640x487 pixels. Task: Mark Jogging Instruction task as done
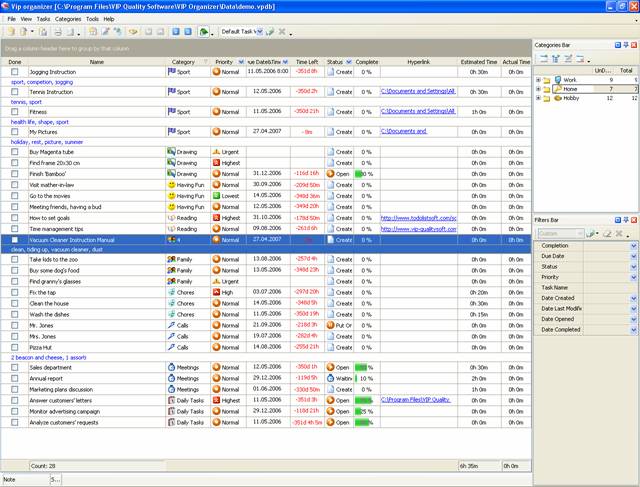15,72
